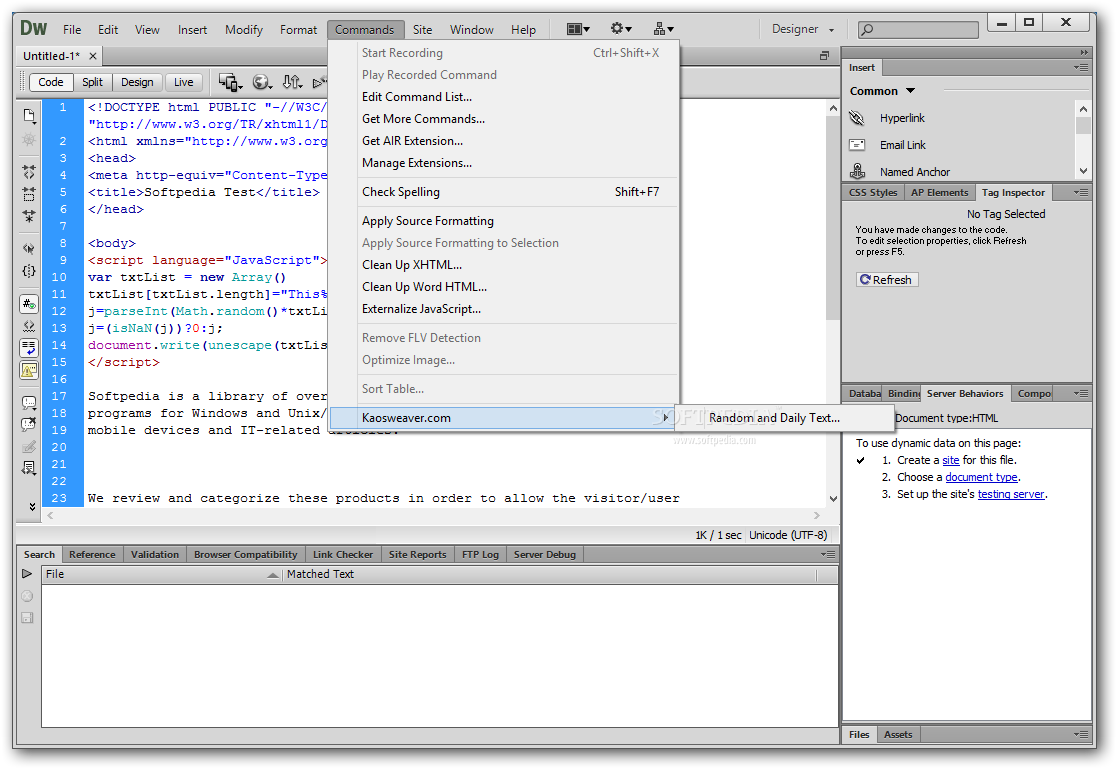Highlight Invalid Code icon in coding toolbar

28,326
